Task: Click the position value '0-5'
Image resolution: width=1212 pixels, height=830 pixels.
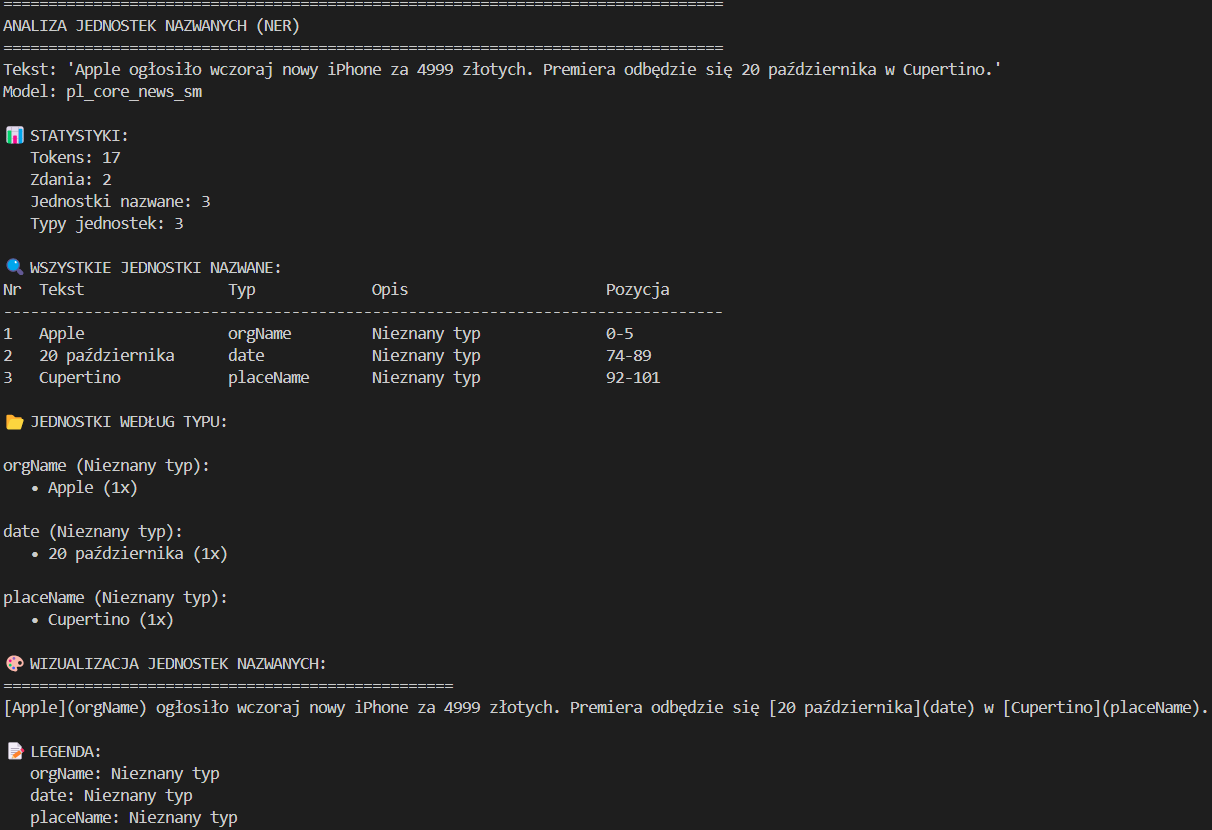Action: point(620,333)
